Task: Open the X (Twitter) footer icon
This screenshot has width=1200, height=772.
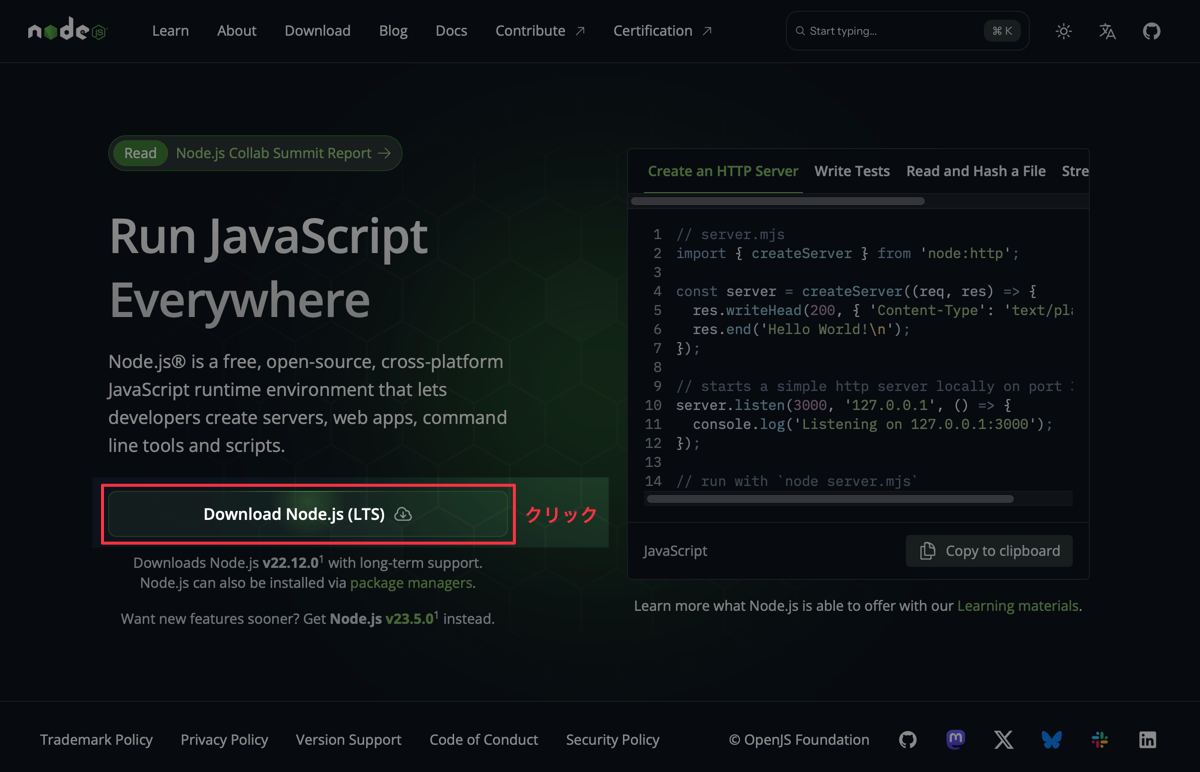Action: point(1003,739)
